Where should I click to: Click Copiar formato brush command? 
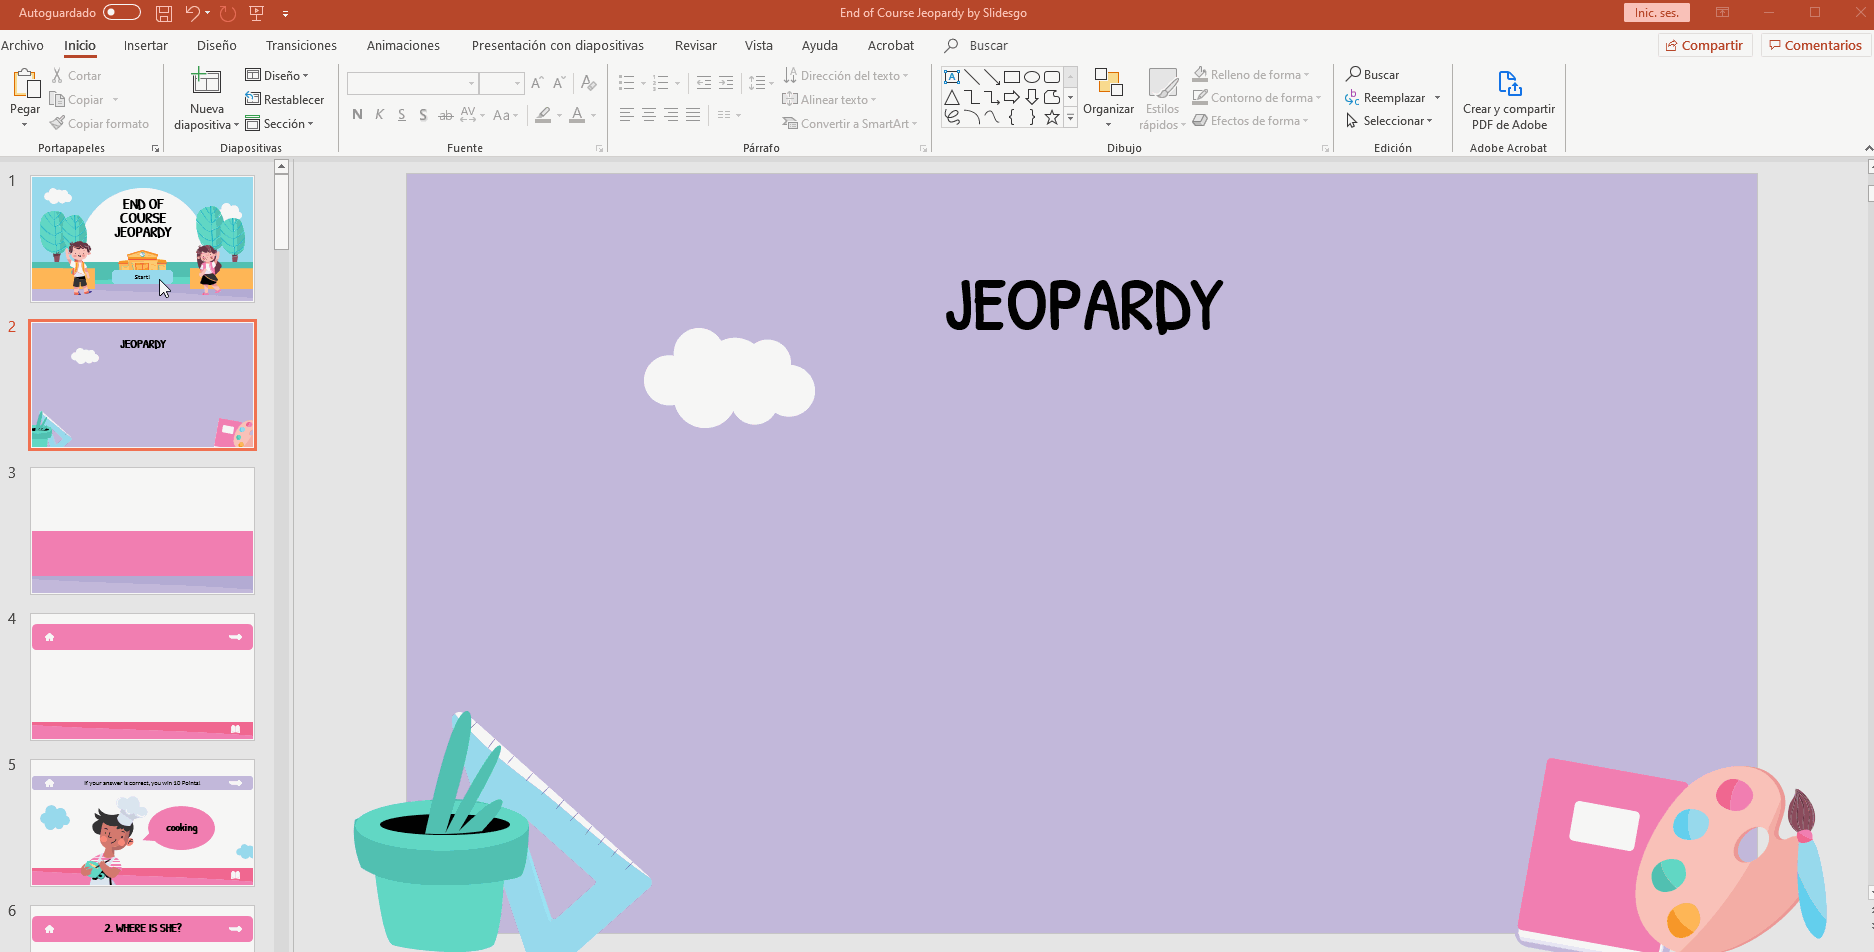coord(99,124)
